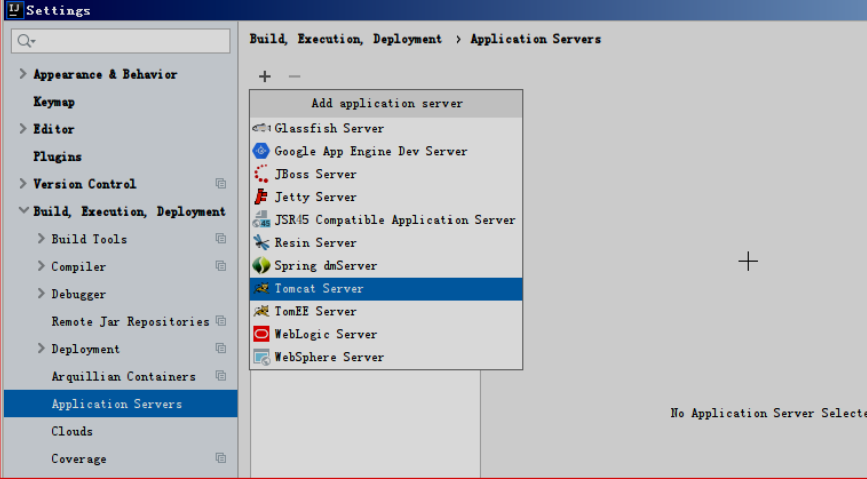Click the Tomcat cat icon
The height and width of the screenshot is (479, 867).
261,288
